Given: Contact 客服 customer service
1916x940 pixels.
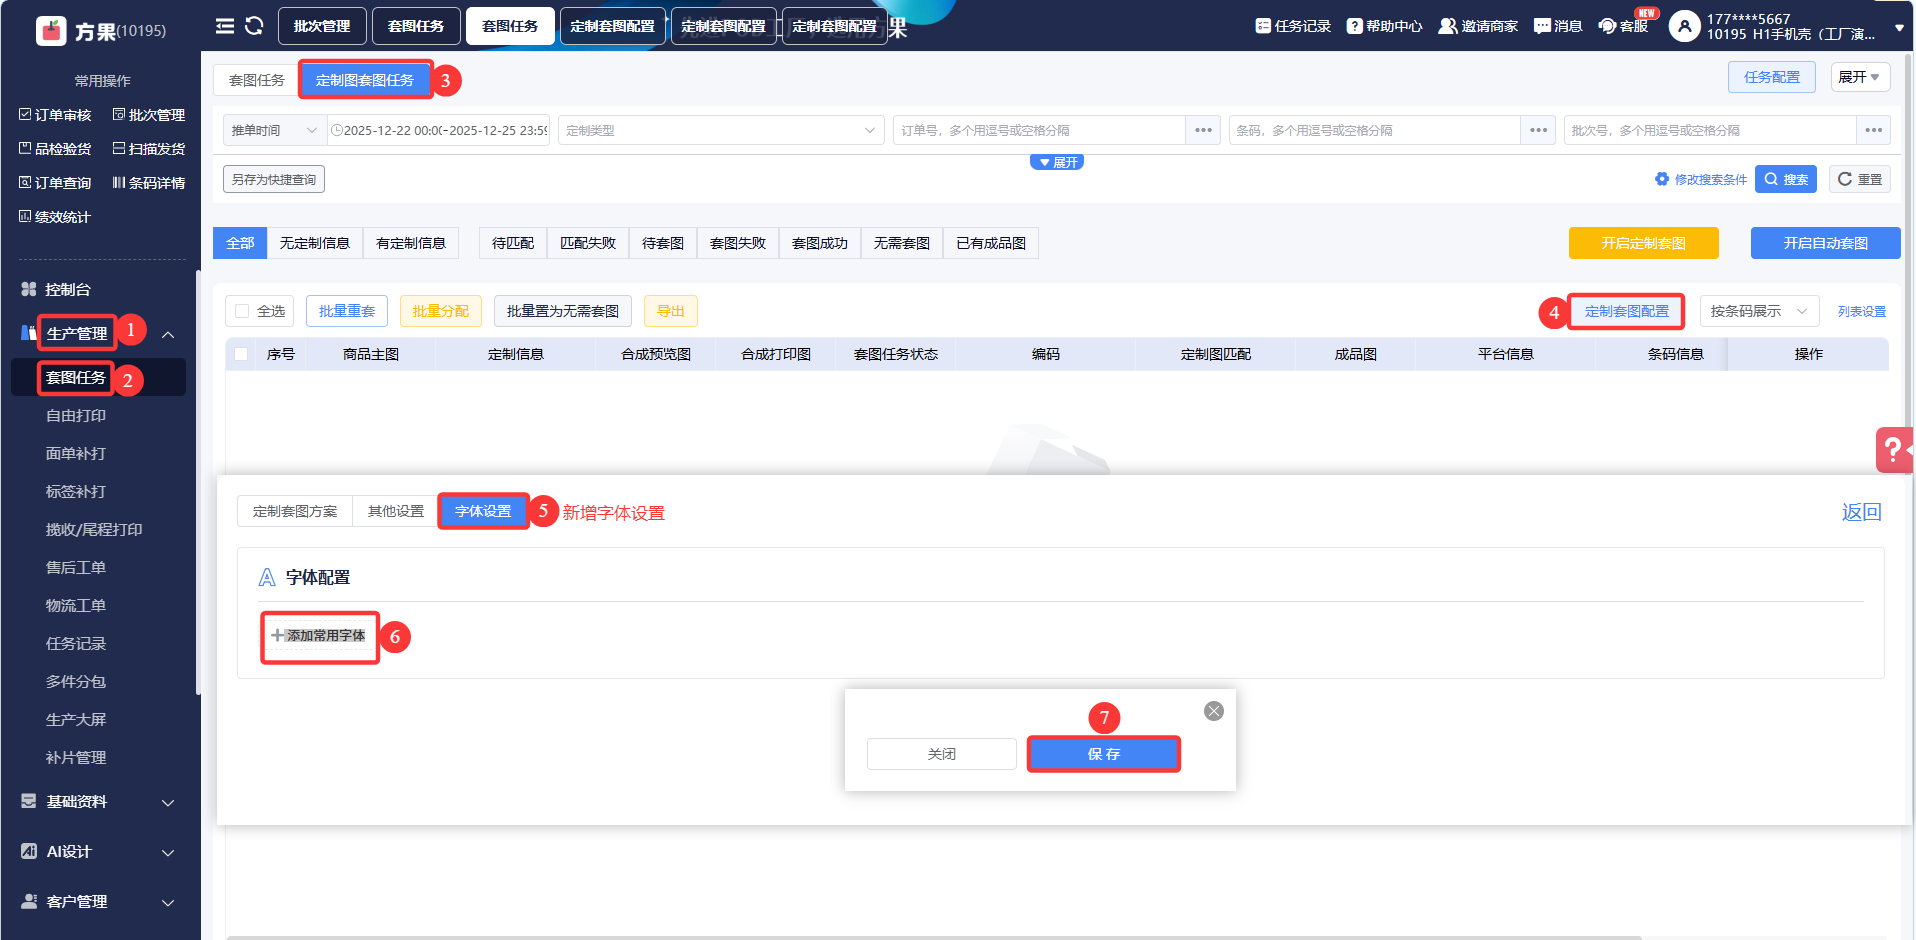Looking at the screenshot, I should click(x=1623, y=26).
